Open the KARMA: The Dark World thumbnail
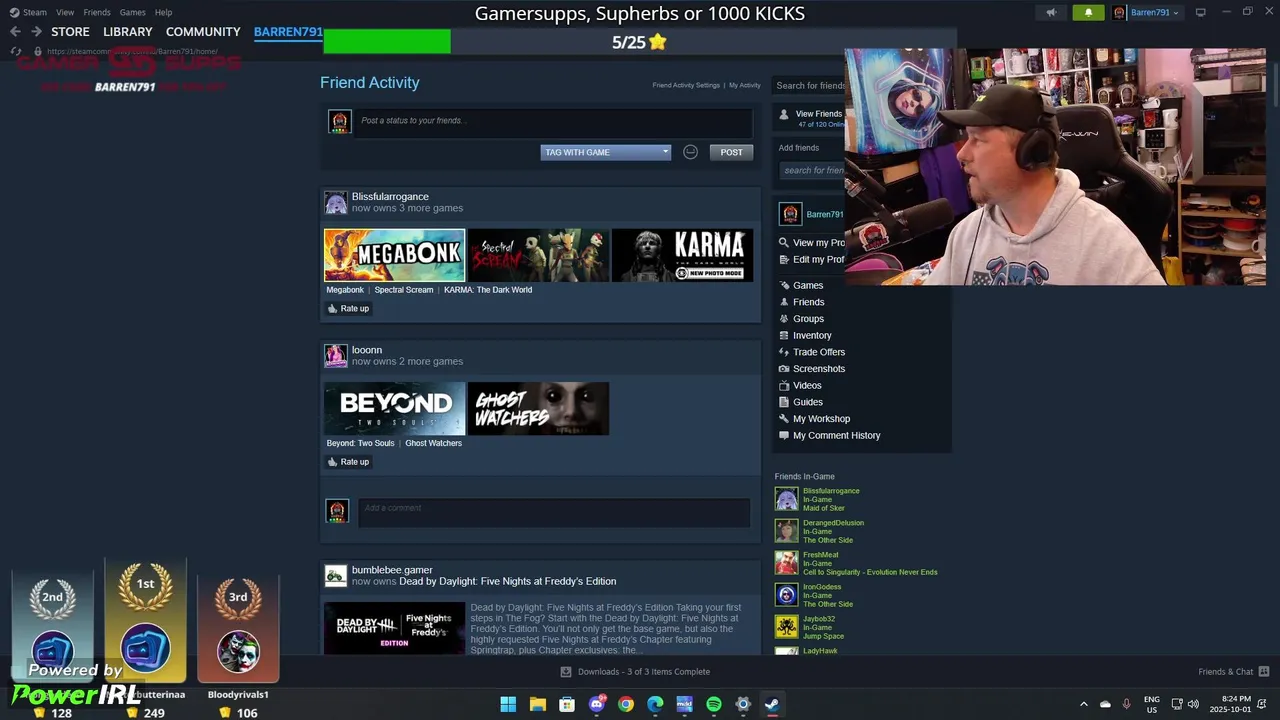This screenshot has width=1280, height=720. [682, 255]
